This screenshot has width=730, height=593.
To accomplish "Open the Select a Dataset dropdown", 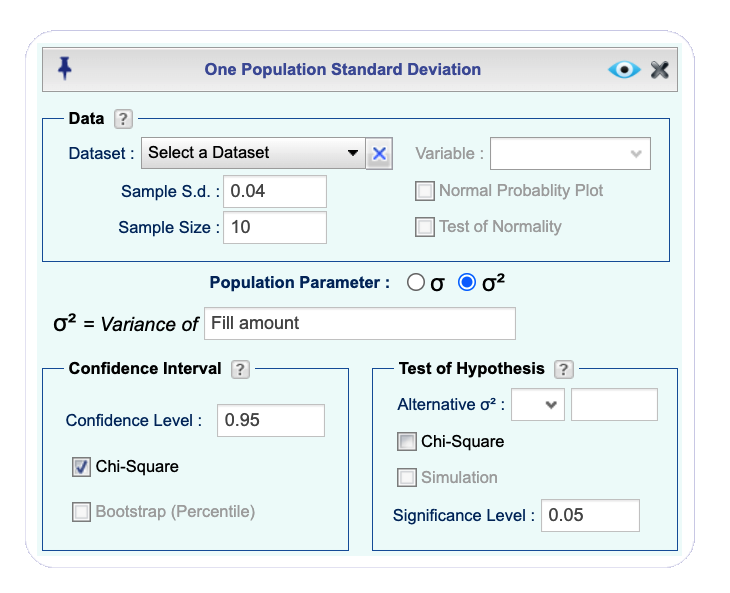I will click(x=253, y=153).
